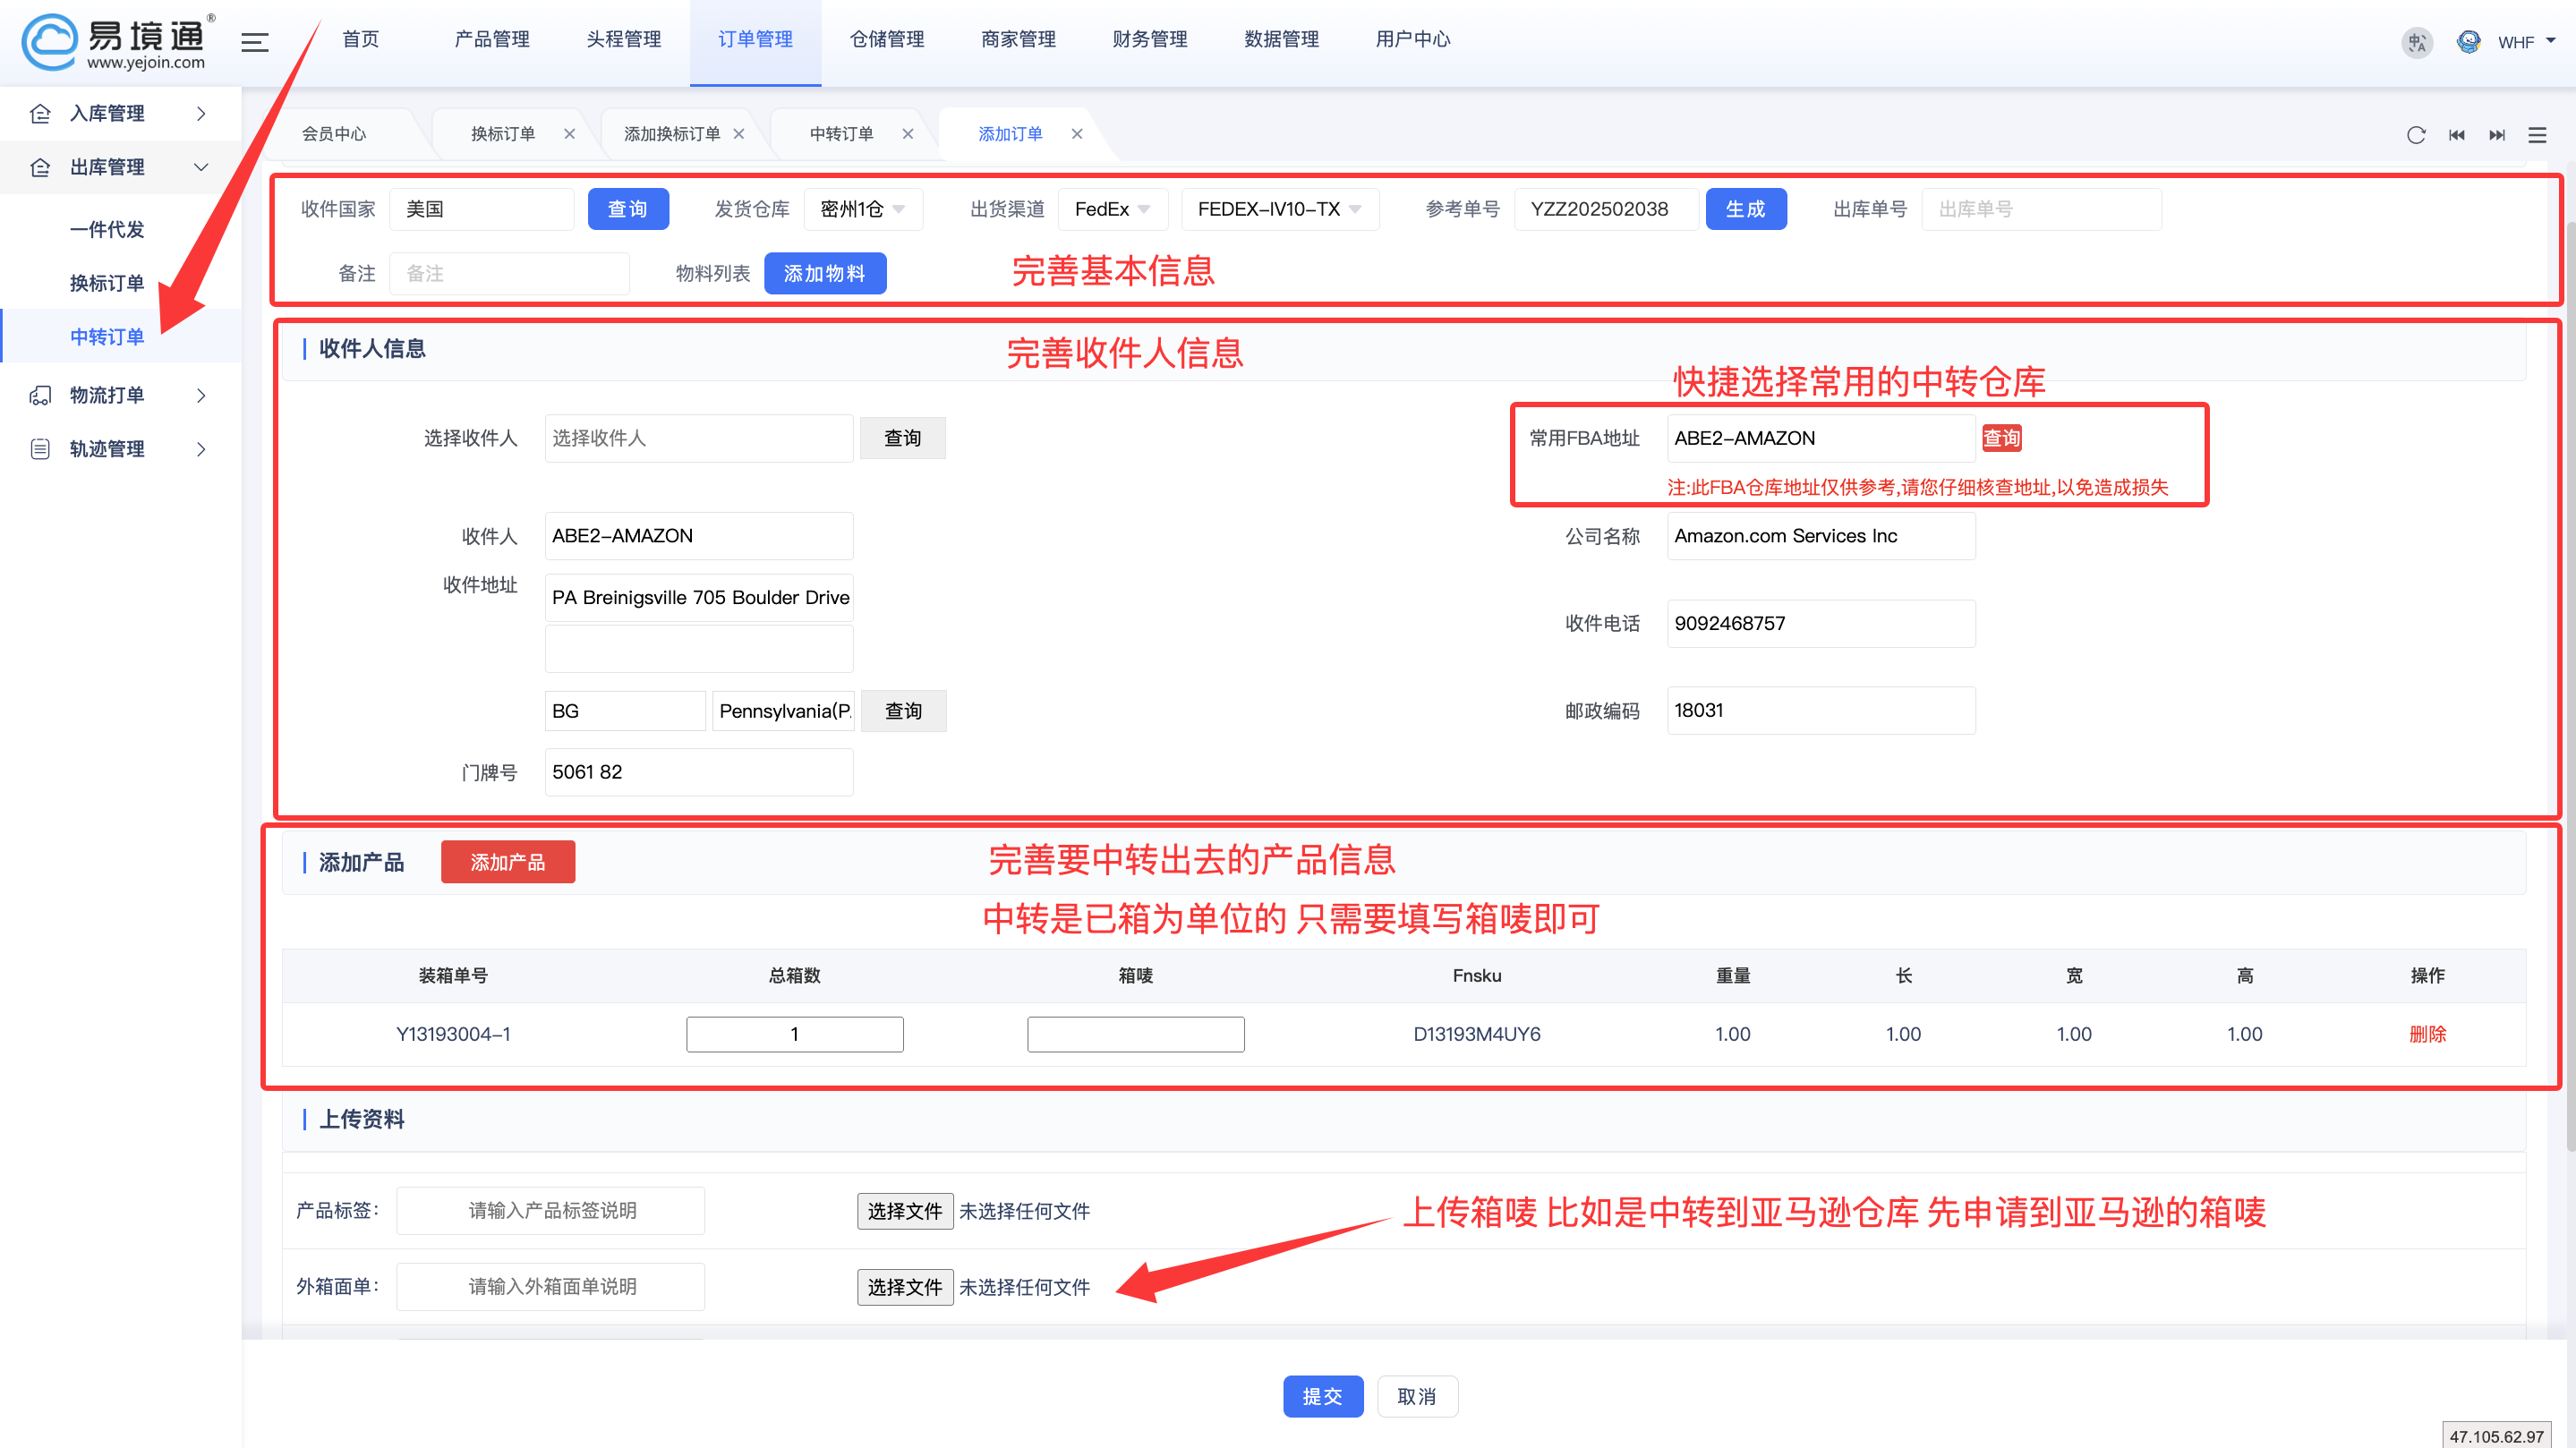This screenshot has width=2576, height=1448.
Task: Switch to the 仓储管理 top menu
Action: [x=887, y=39]
